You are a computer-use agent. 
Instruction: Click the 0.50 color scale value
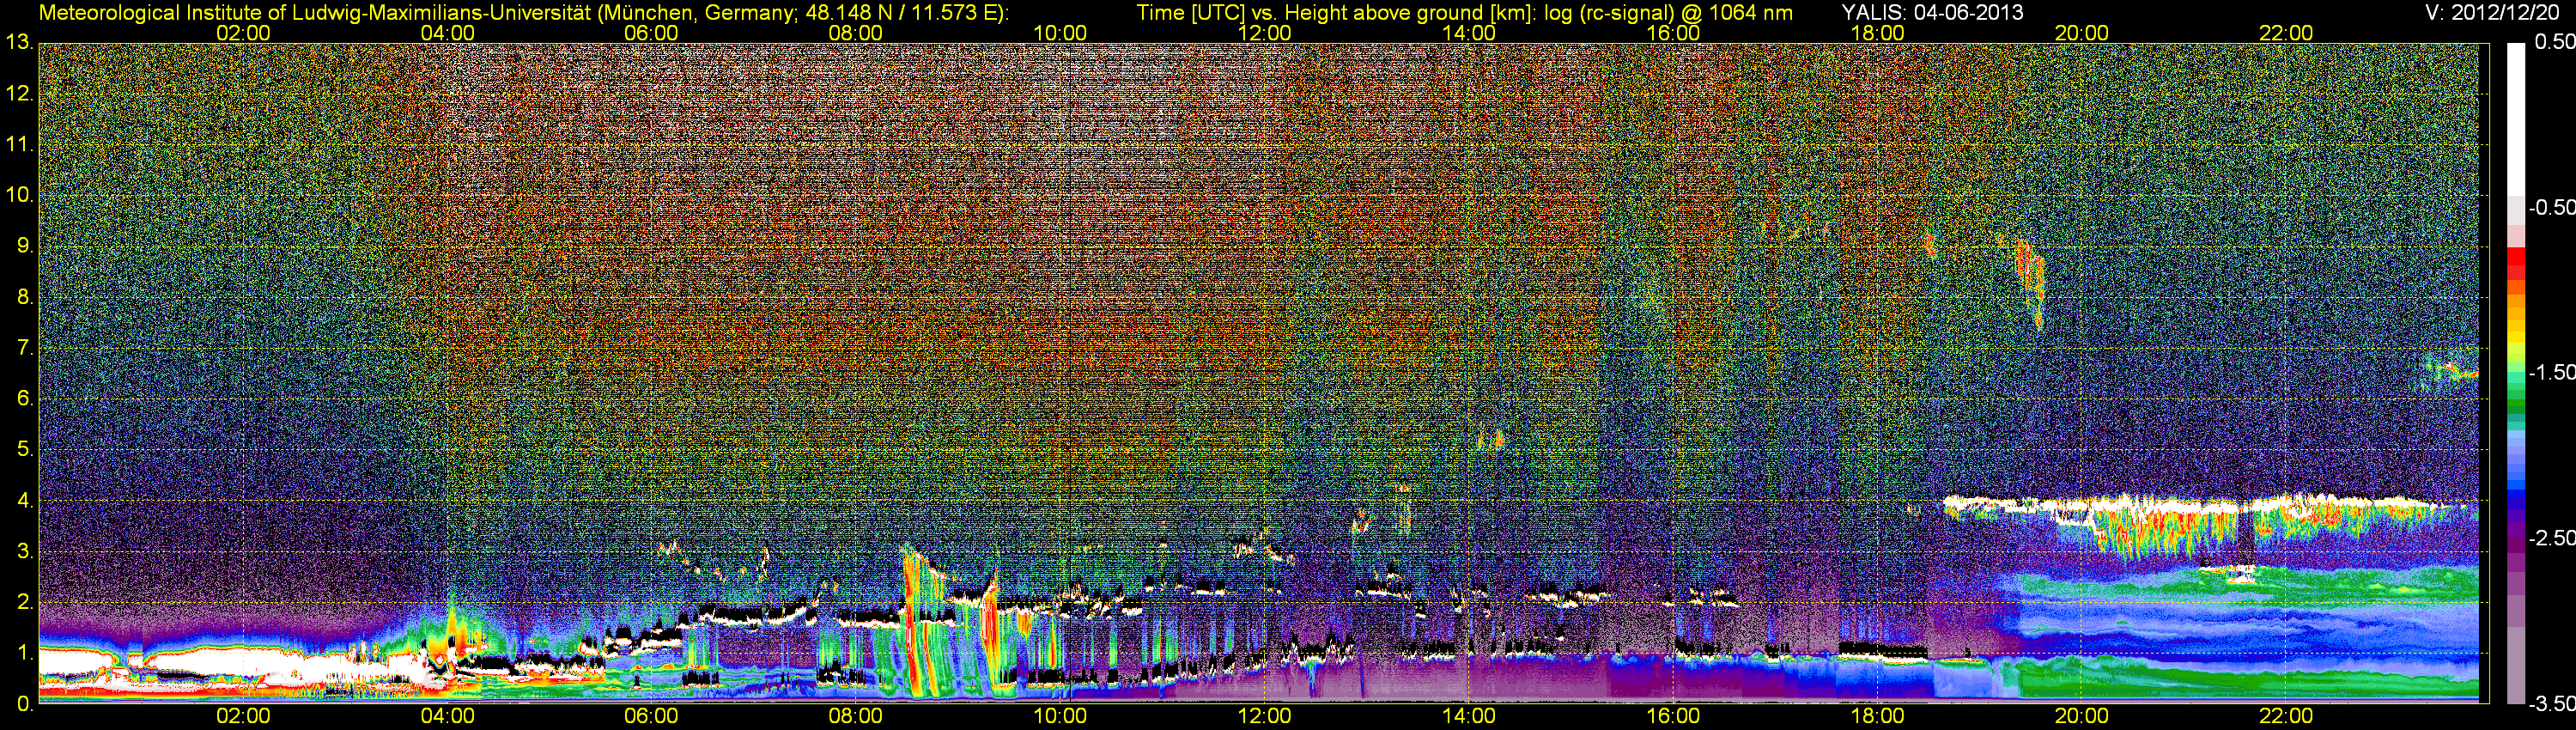point(2555,42)
